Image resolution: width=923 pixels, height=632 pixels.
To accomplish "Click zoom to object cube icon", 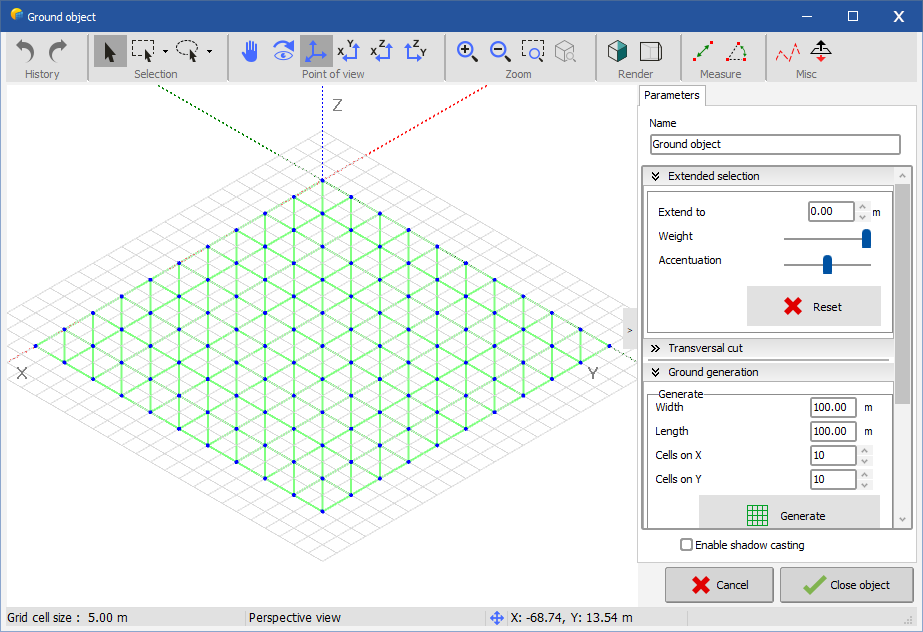I will 566,51.
